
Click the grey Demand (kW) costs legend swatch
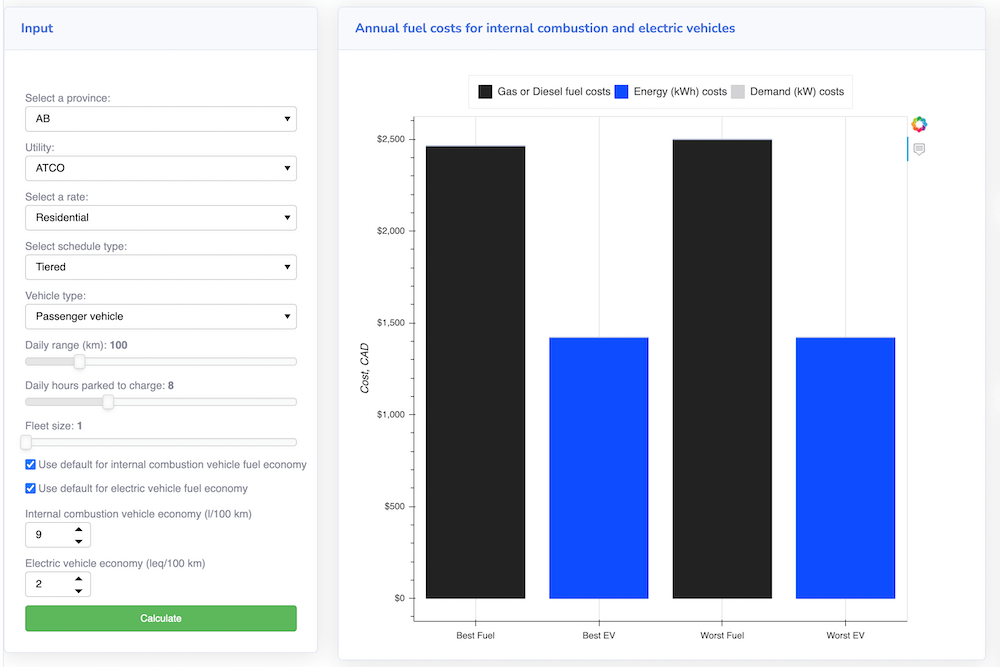click(737, 92)
